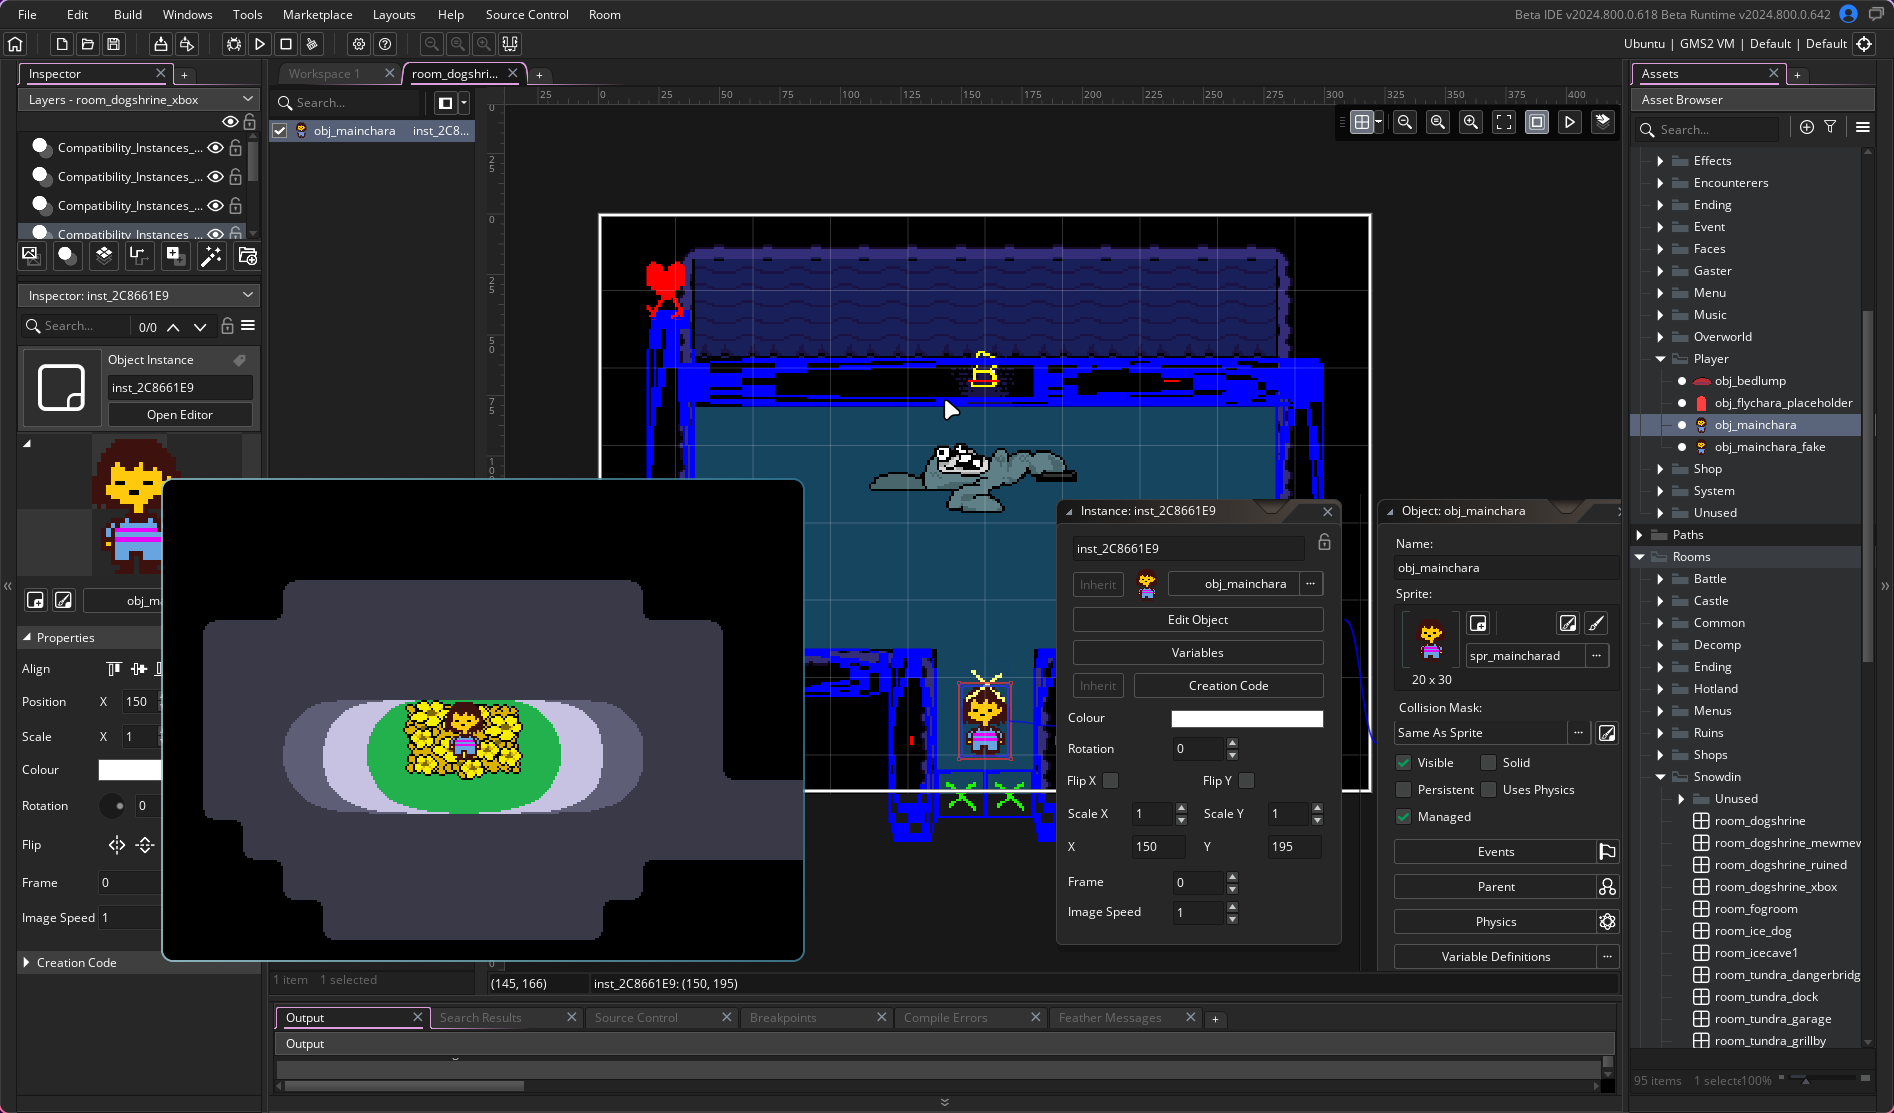
Task: Enable the Solid checkbox
Action: [1489, 763]
